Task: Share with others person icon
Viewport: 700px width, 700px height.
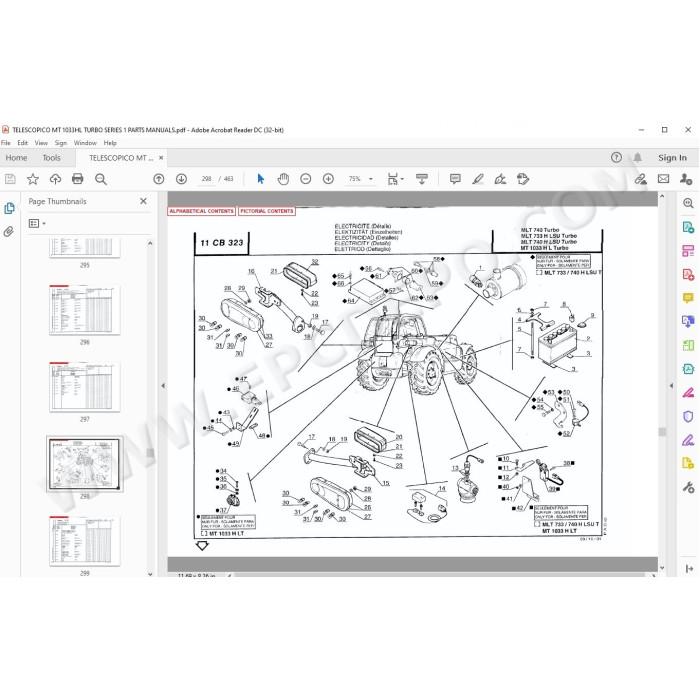Action: click(x=686, y=179)
